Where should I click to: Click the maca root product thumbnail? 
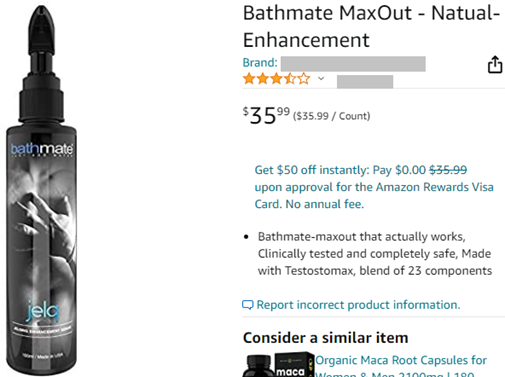tap(278, 364)
